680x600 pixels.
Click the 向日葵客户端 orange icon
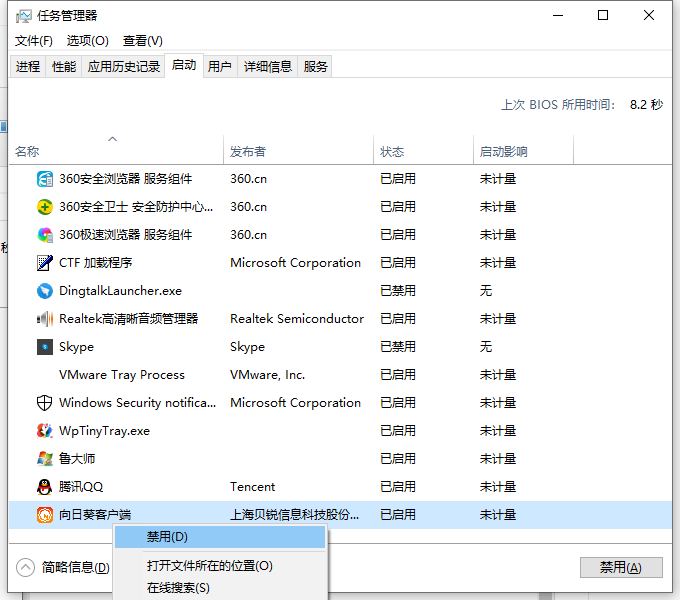(x=45, y=515)
